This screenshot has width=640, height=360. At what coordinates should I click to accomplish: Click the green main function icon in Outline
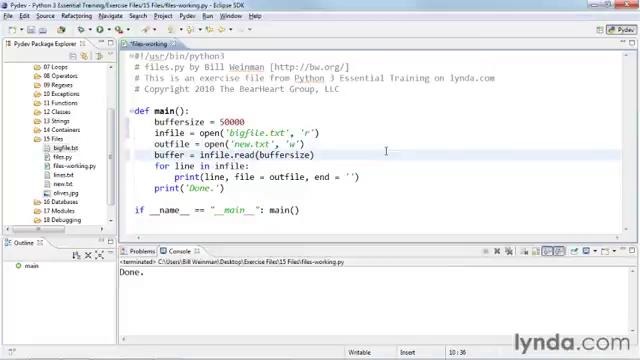(18, 266)
